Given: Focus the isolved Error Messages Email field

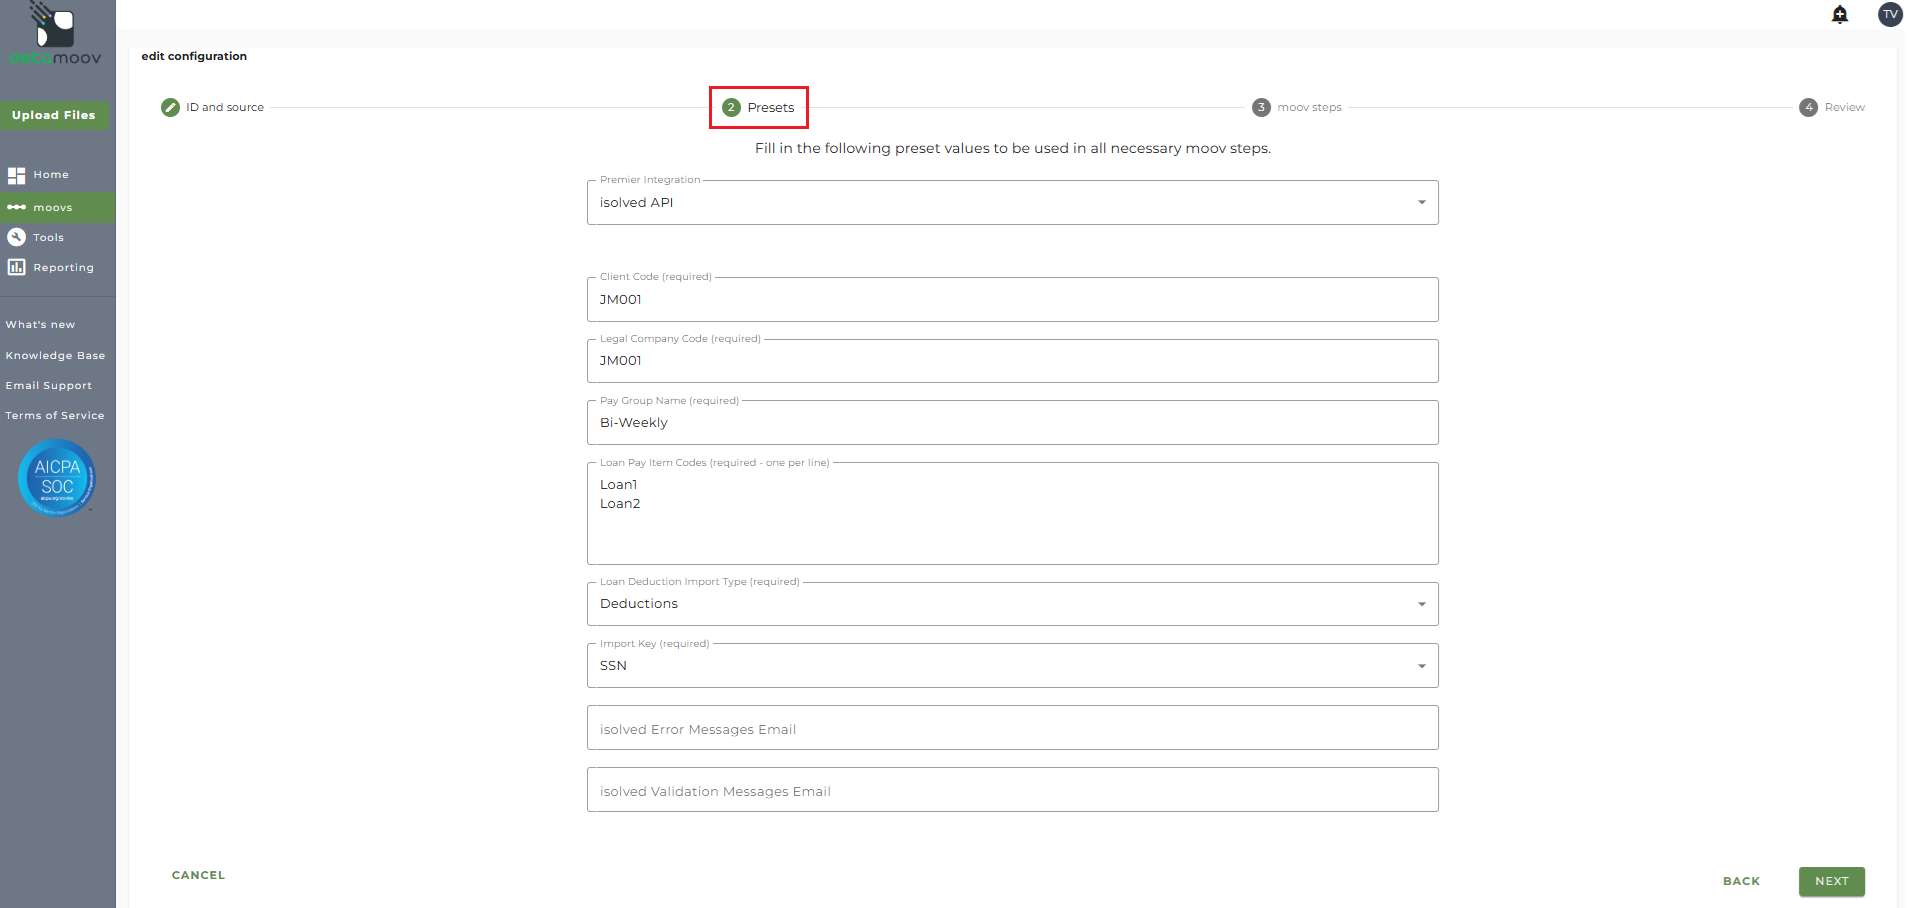Looking at the screenshot, I should point(1012,728).
